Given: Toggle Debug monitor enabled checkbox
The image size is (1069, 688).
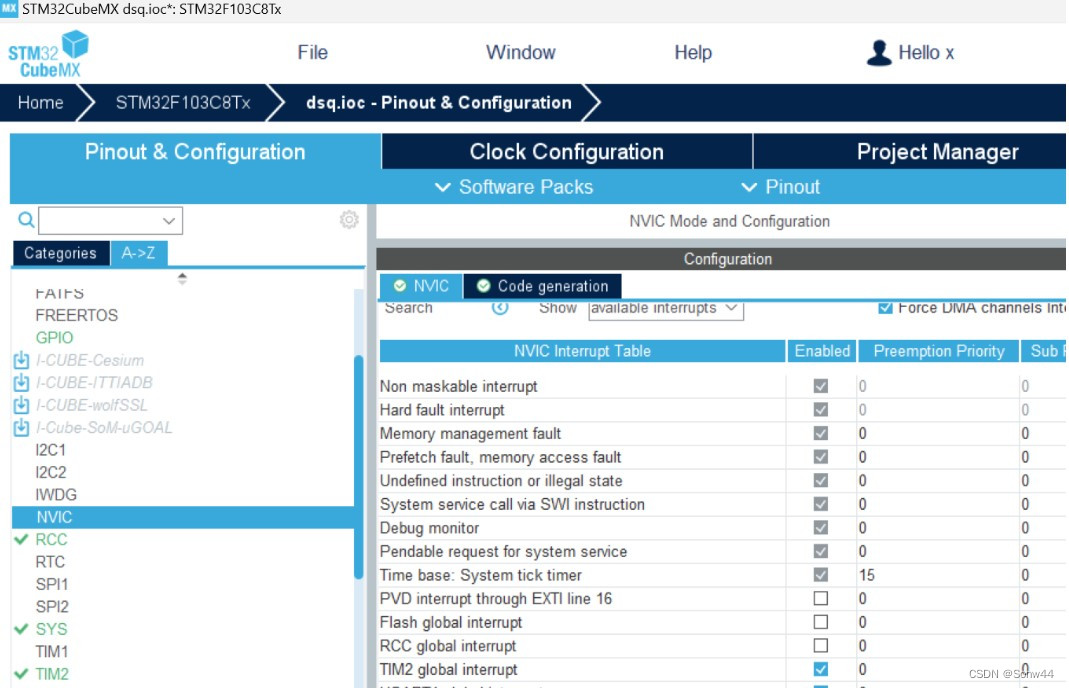Looking at the screenshot, I should pyautogui.click(x=821, y=528).
